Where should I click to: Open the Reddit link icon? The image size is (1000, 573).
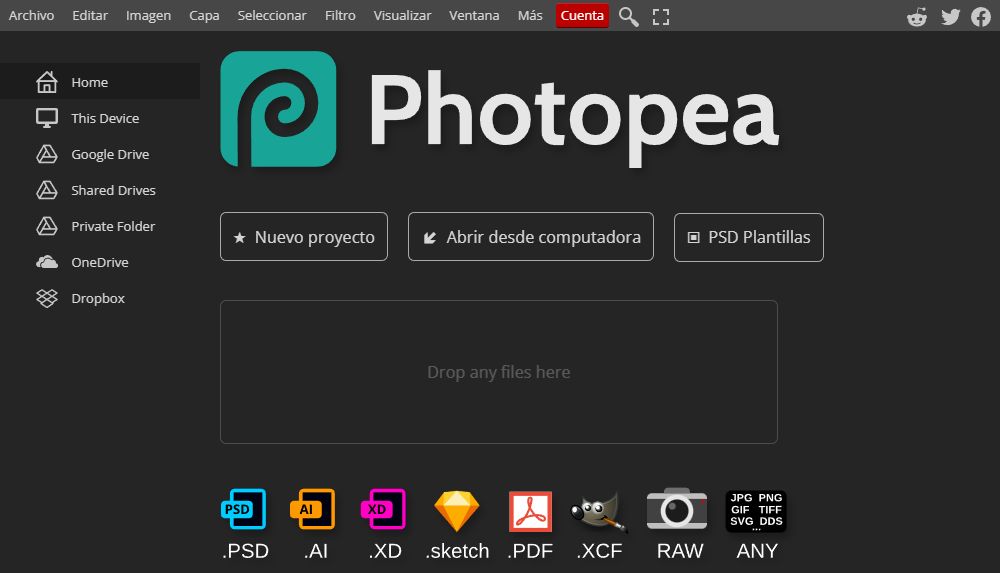click(917, 17)
